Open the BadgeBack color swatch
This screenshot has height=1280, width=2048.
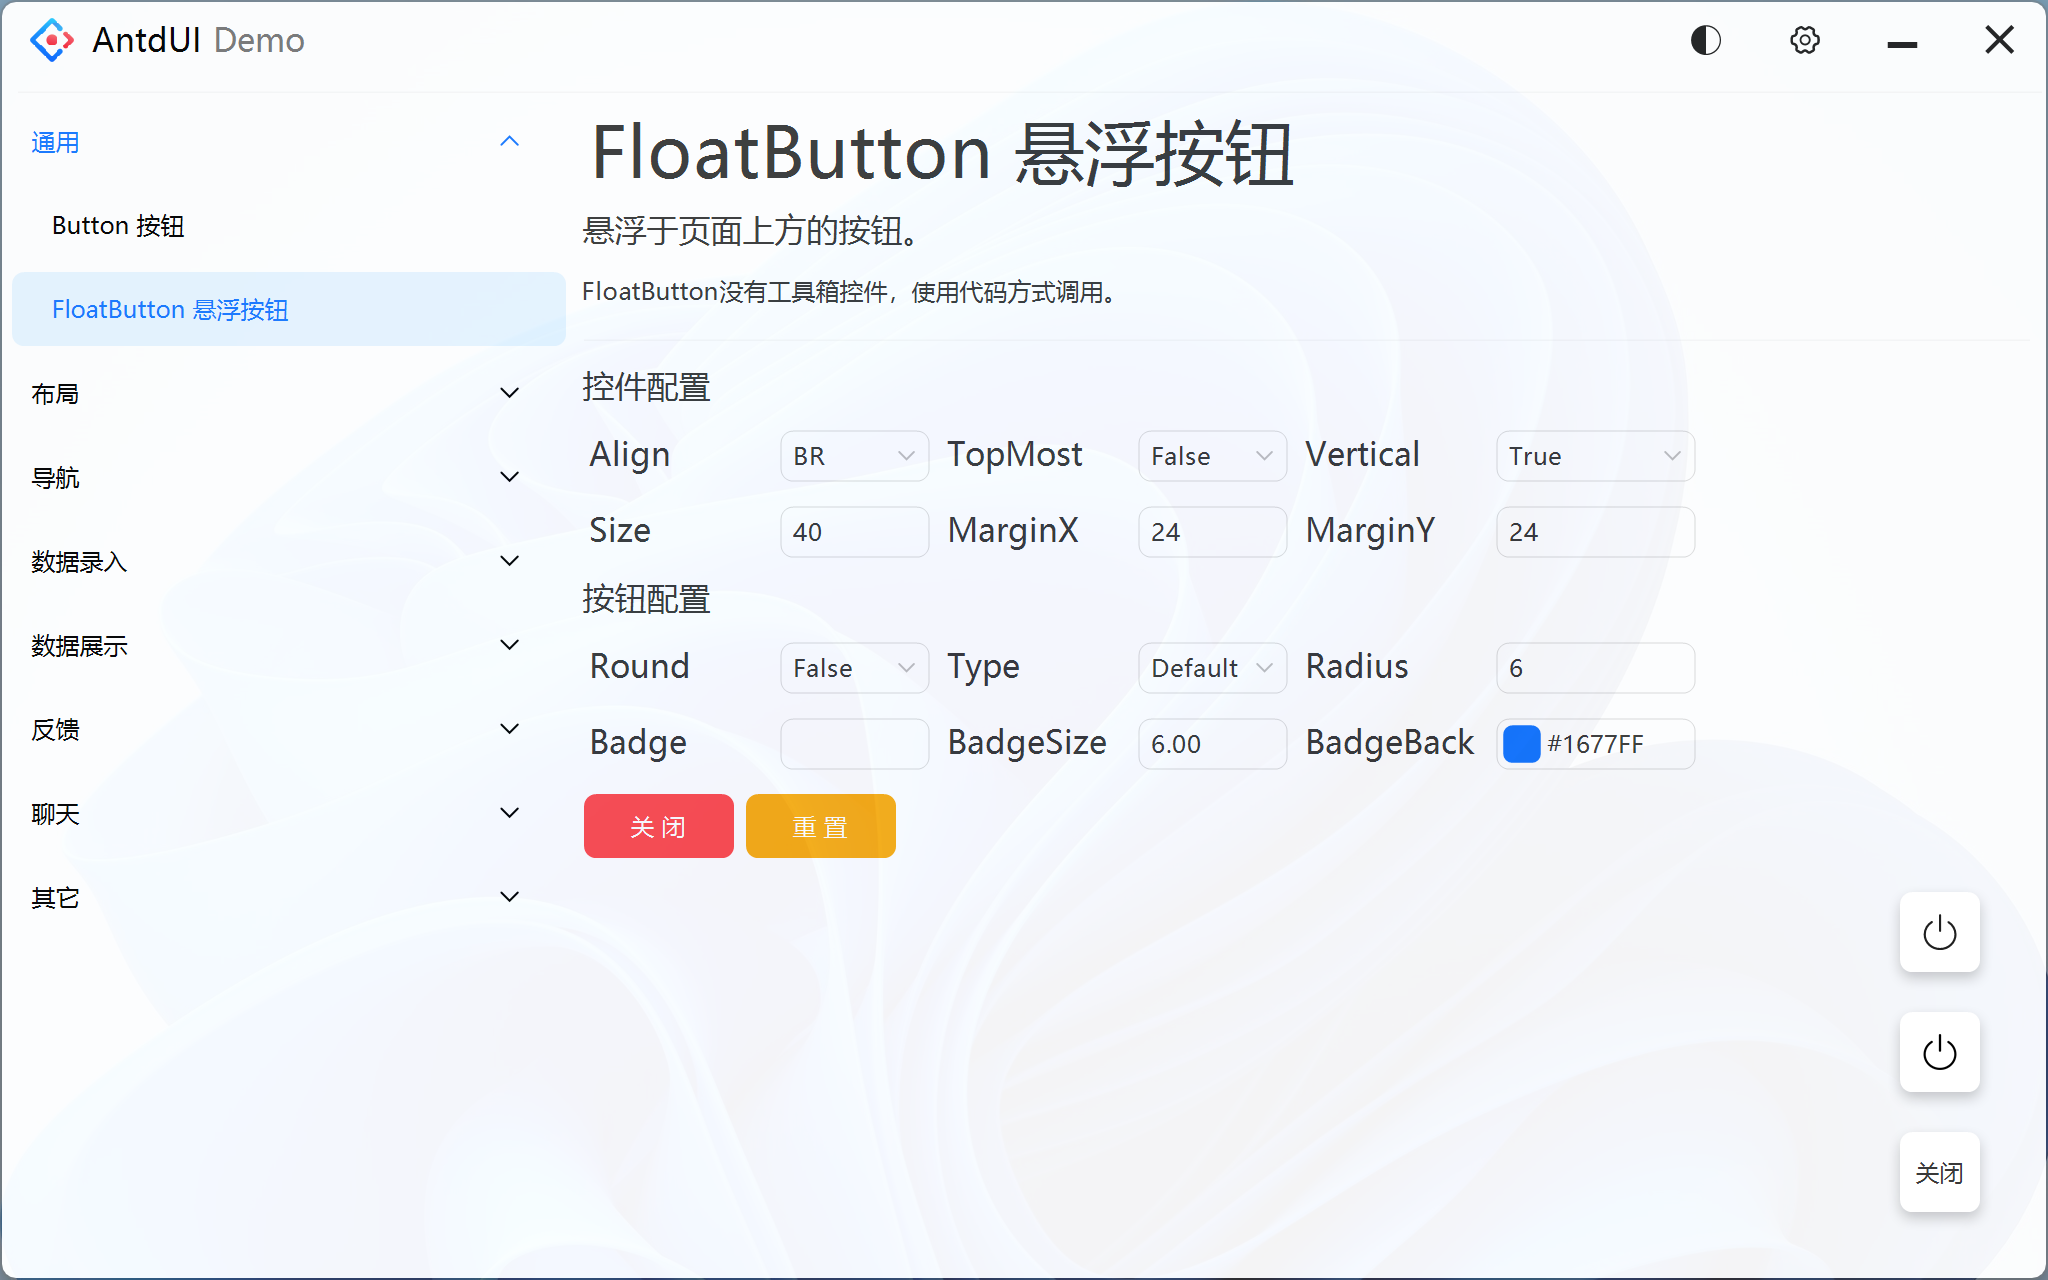(1521, 743)
